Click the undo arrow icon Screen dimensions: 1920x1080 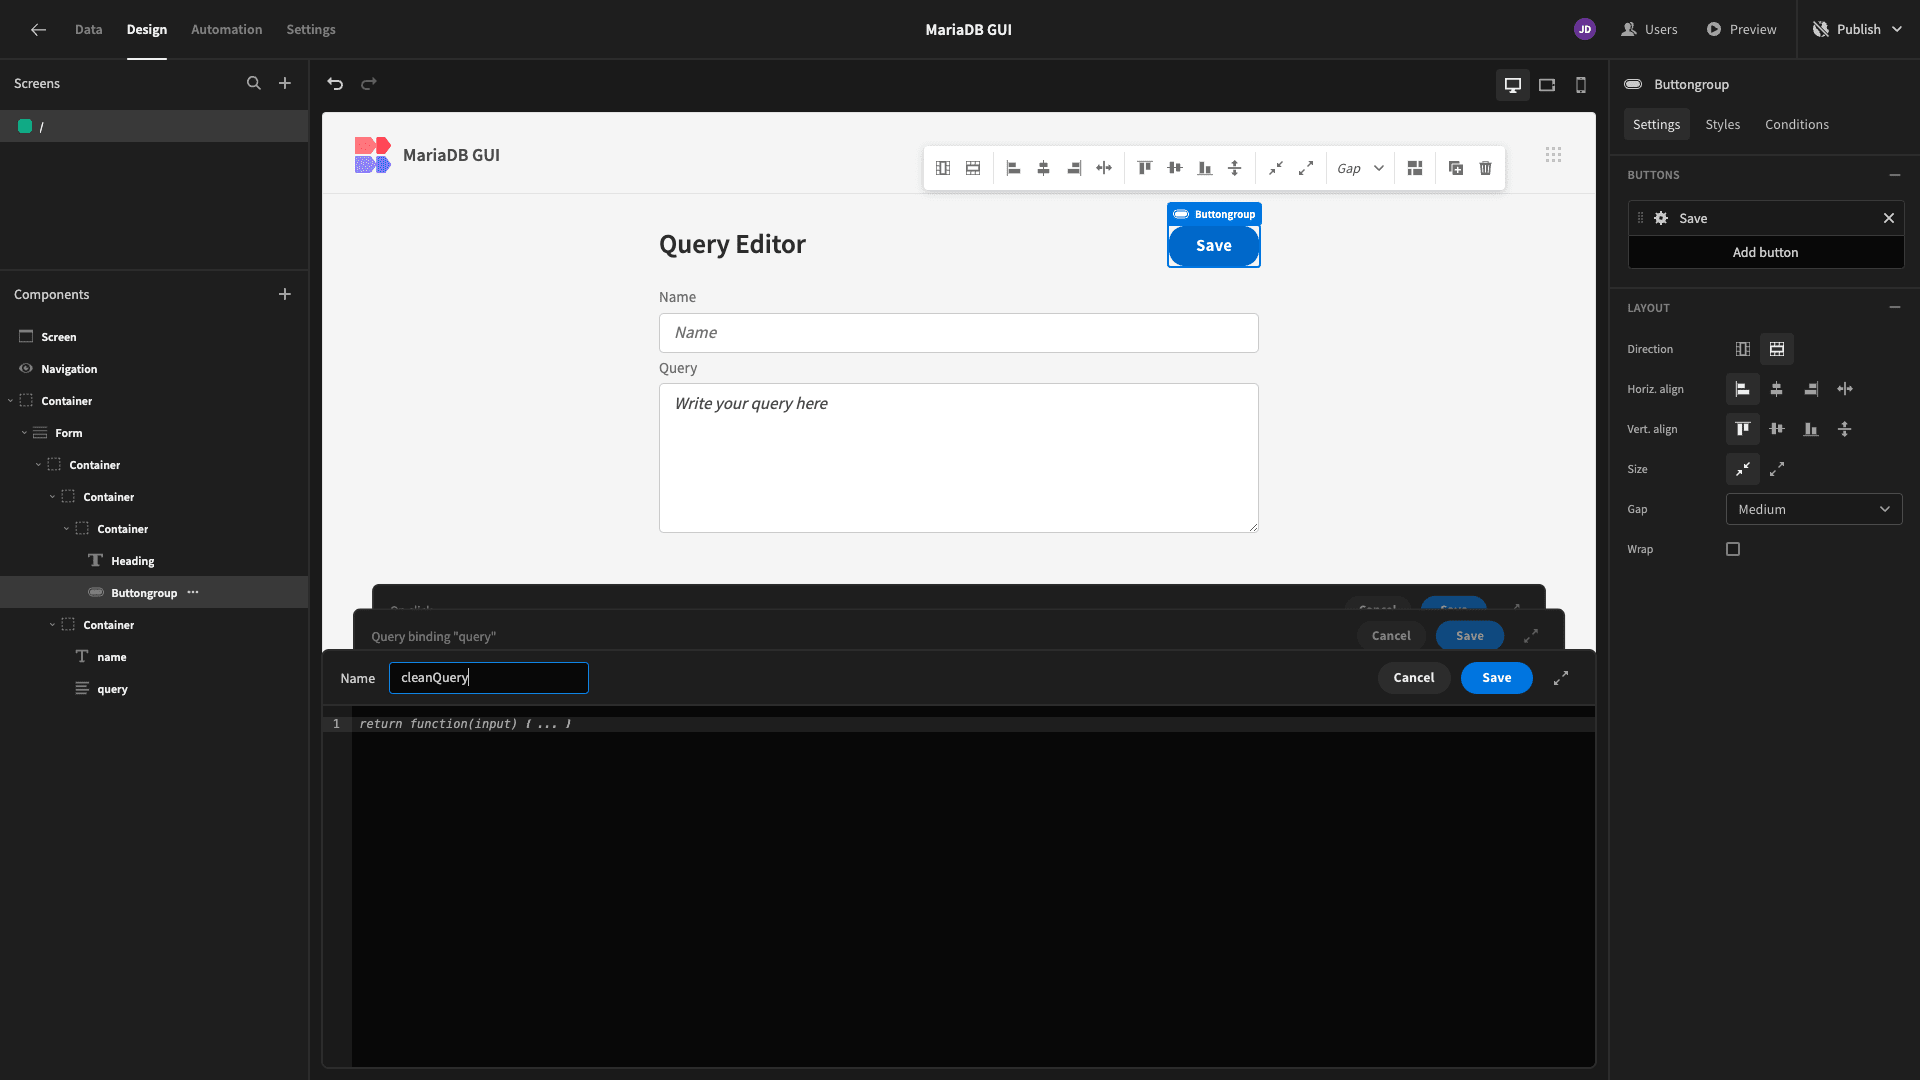pos(335,84)
